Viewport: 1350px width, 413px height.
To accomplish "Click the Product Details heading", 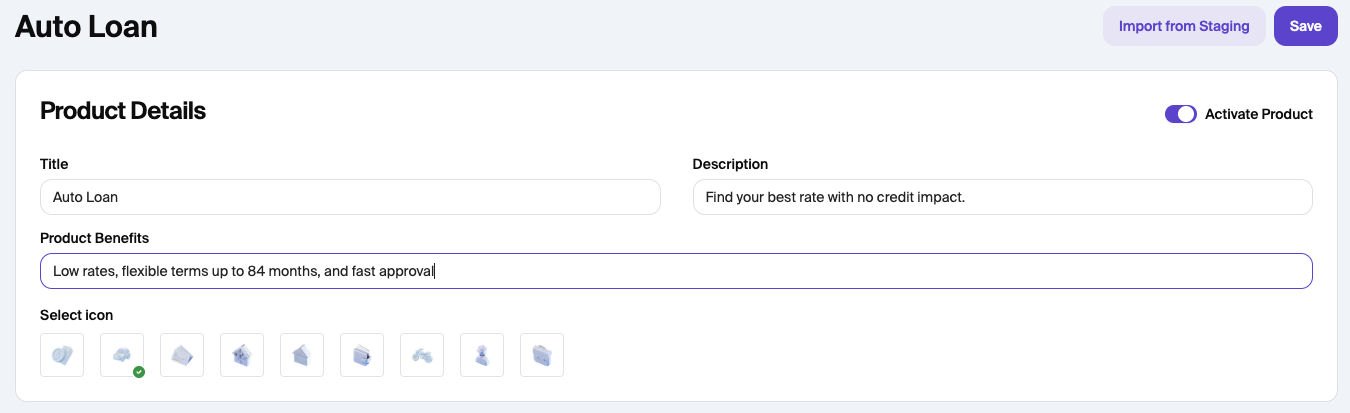I will click(x=123, y=111).
